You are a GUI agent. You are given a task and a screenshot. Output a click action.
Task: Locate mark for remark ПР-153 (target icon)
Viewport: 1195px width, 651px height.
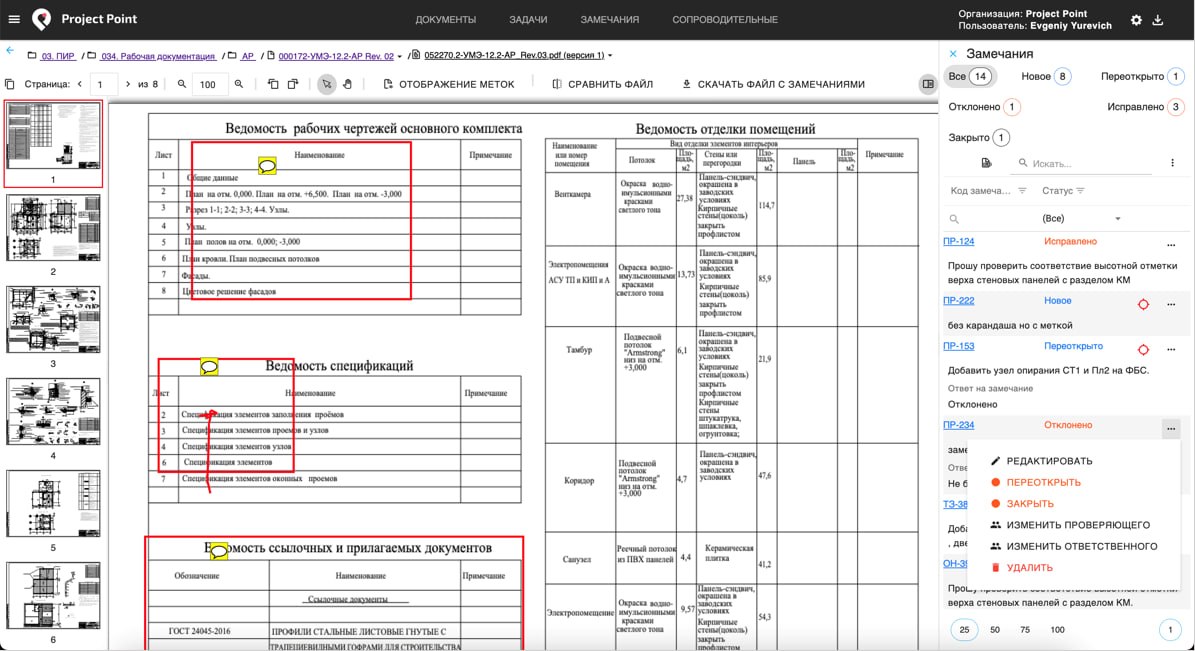(x=1143, y=349)
